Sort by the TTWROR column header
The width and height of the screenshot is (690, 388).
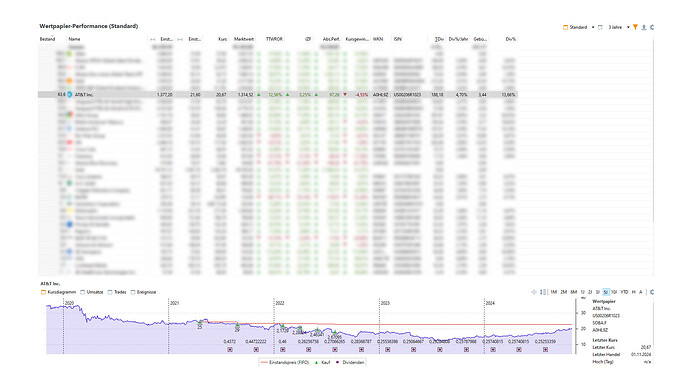(274, 39)
